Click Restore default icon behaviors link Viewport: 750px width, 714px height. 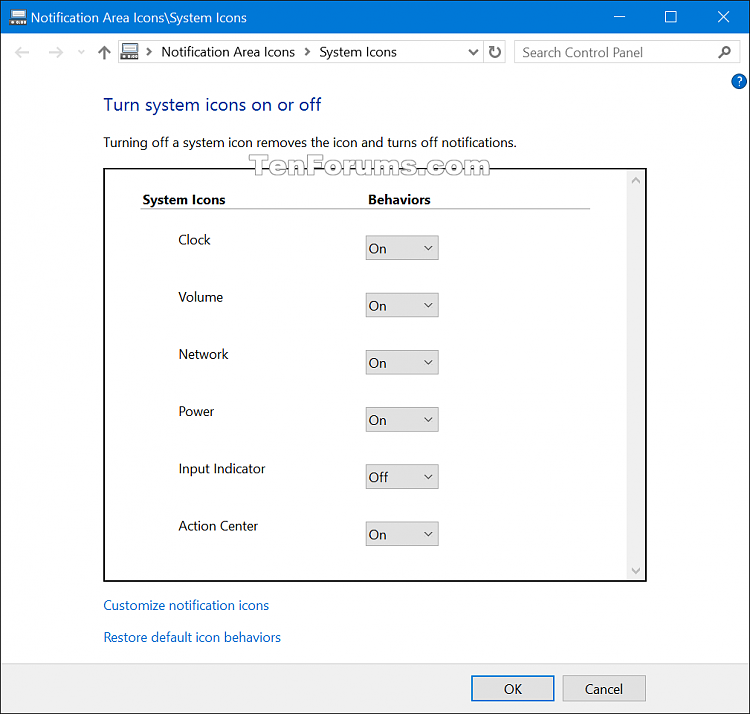tap(192, 637)
